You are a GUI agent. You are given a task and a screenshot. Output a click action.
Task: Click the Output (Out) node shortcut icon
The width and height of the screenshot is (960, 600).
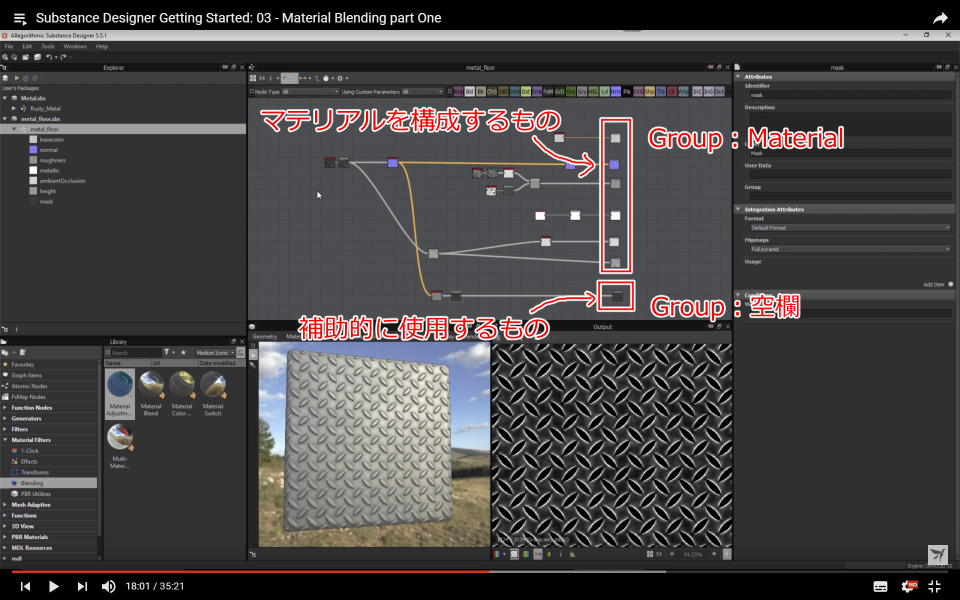click(719, 92)
